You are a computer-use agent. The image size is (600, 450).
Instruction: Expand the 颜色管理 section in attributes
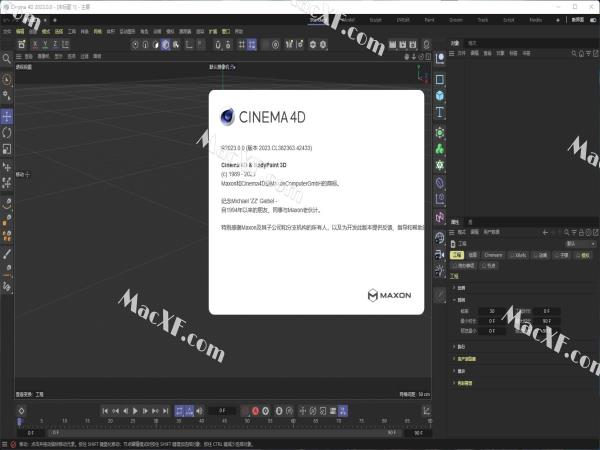coord(466,382)
